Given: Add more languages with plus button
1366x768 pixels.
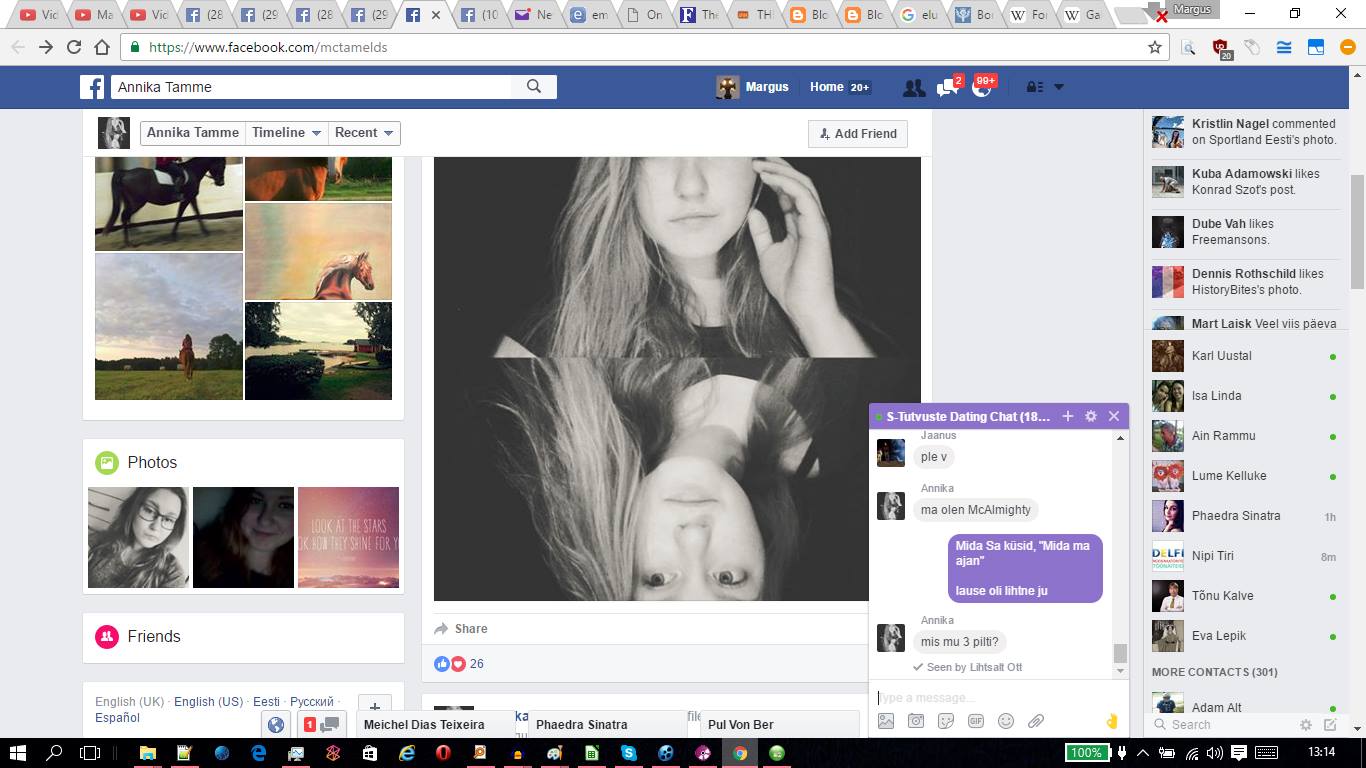Looking at the screenshot, I should [375, 707].
